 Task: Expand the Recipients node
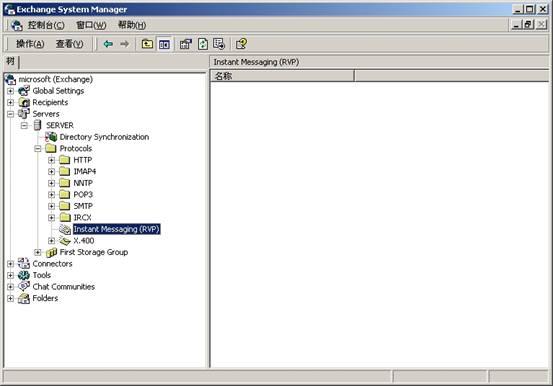11,103
